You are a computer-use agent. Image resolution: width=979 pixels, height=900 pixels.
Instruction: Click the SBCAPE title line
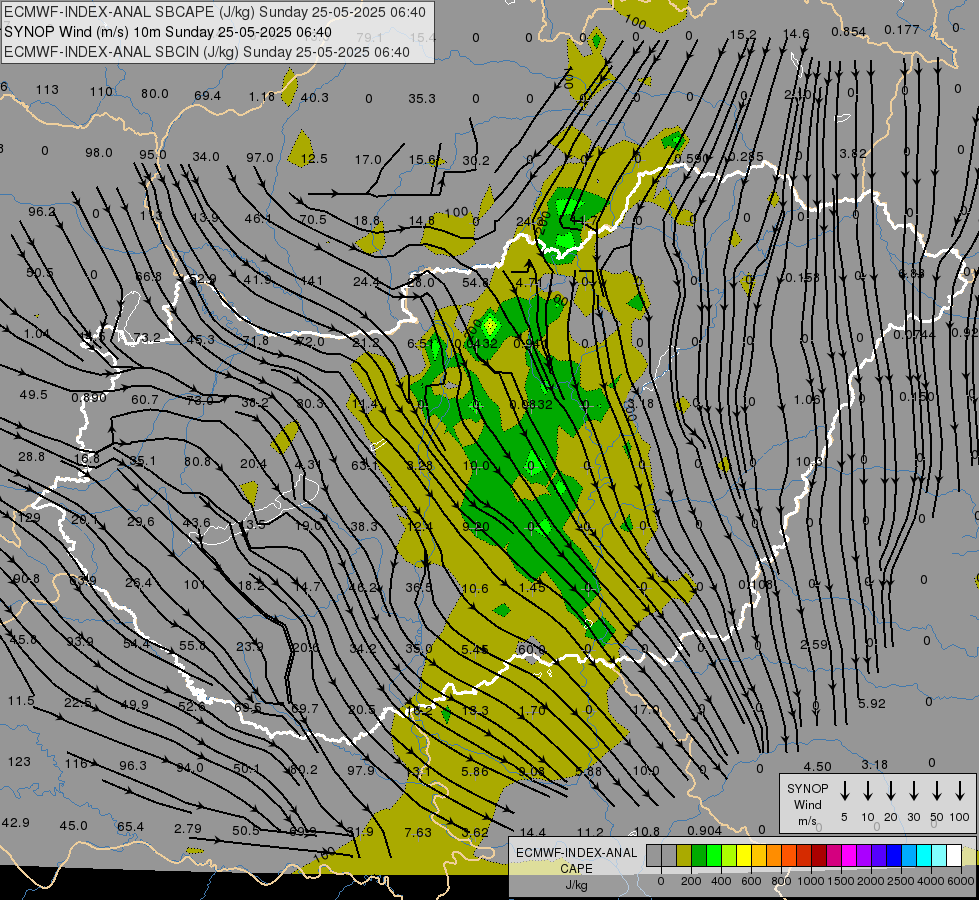(215, 12)
